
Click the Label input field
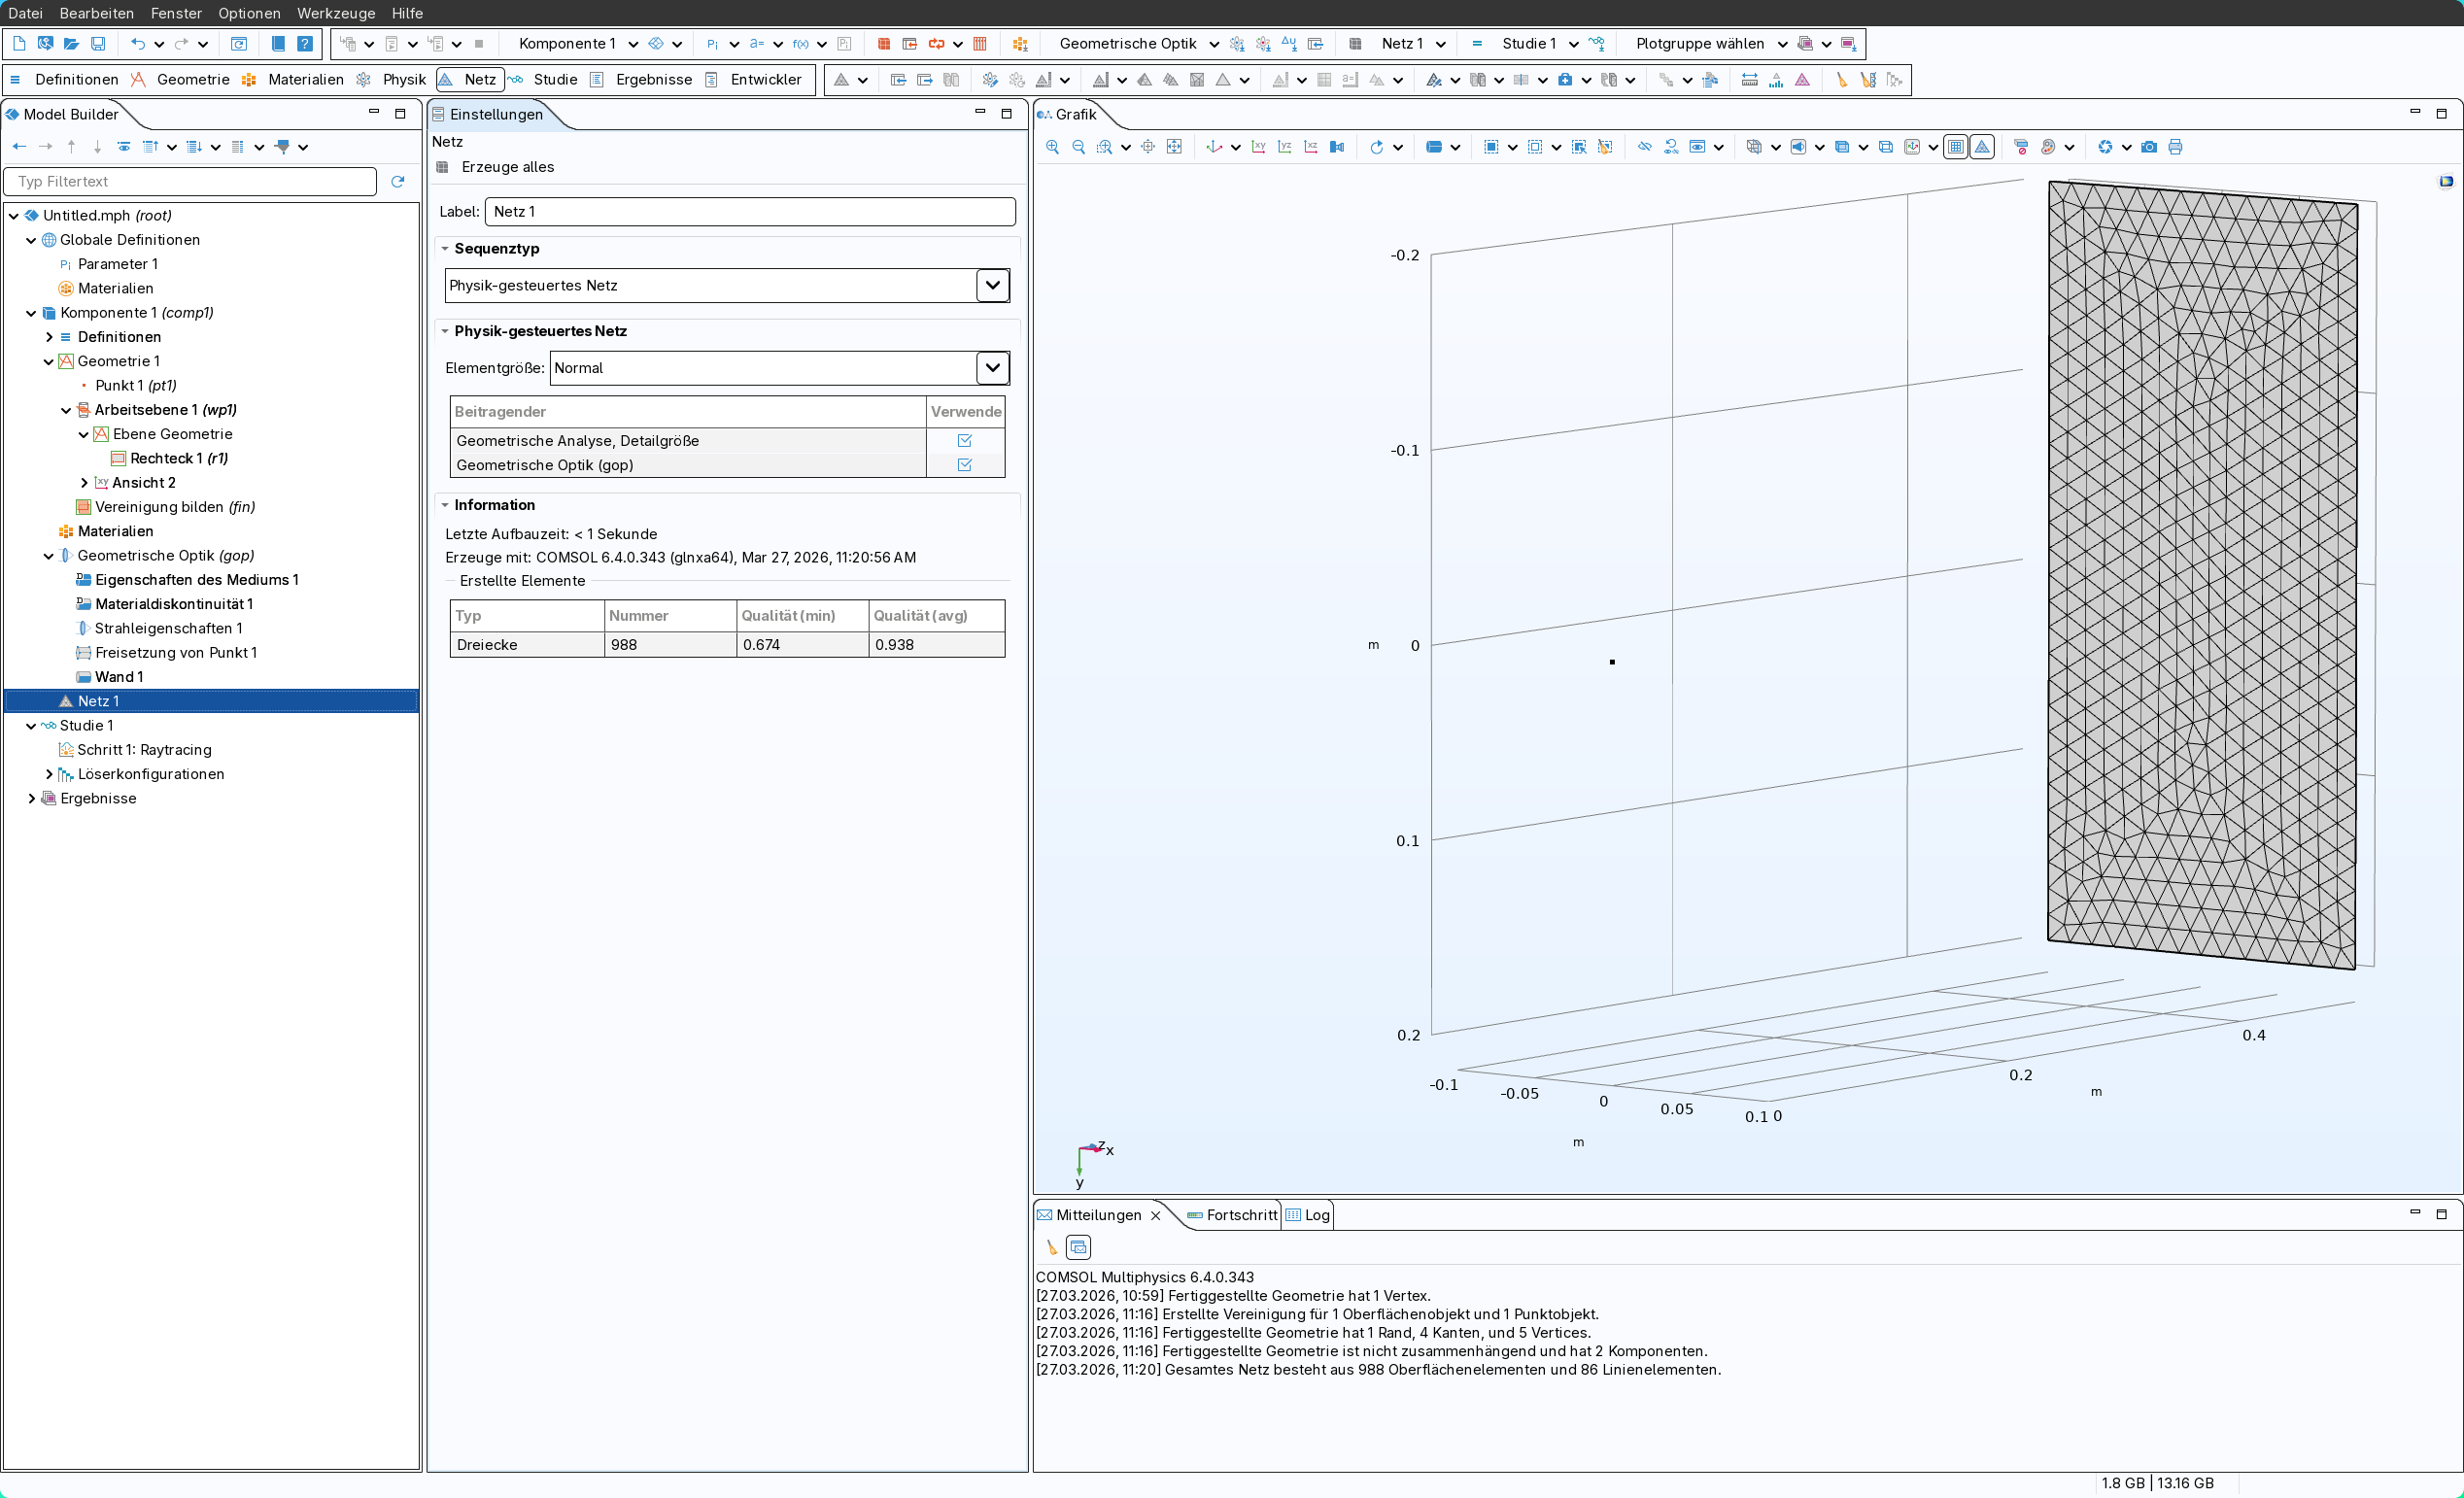click(749, 211)
